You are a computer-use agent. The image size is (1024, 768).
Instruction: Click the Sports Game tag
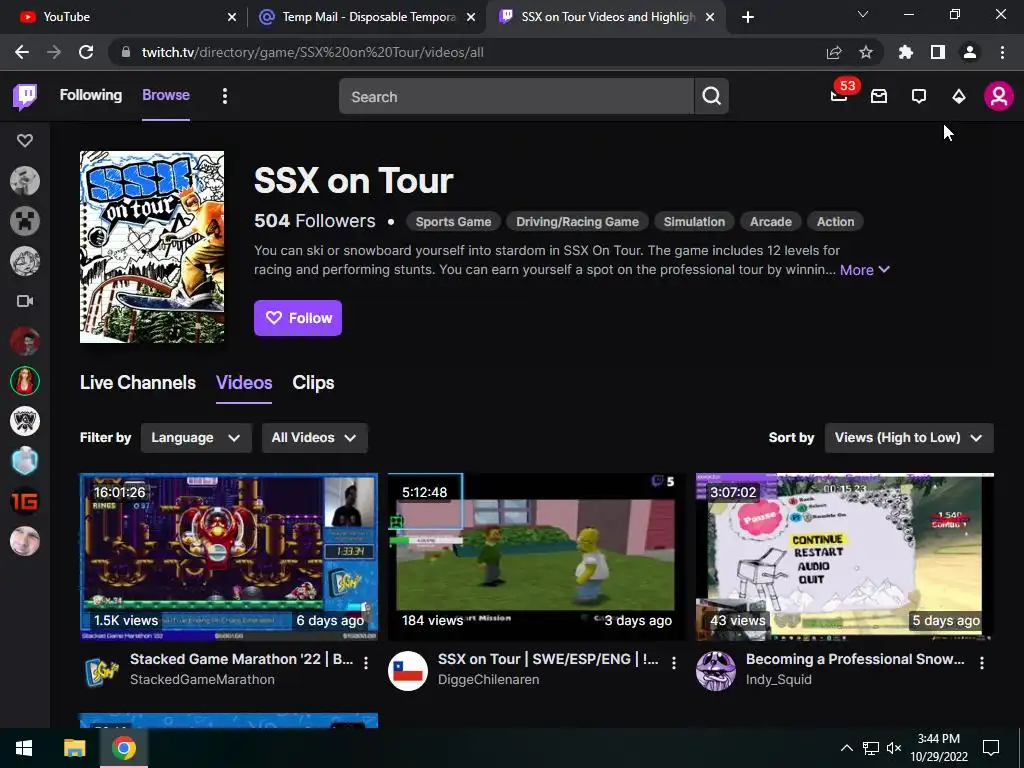[x=453, y=222]
